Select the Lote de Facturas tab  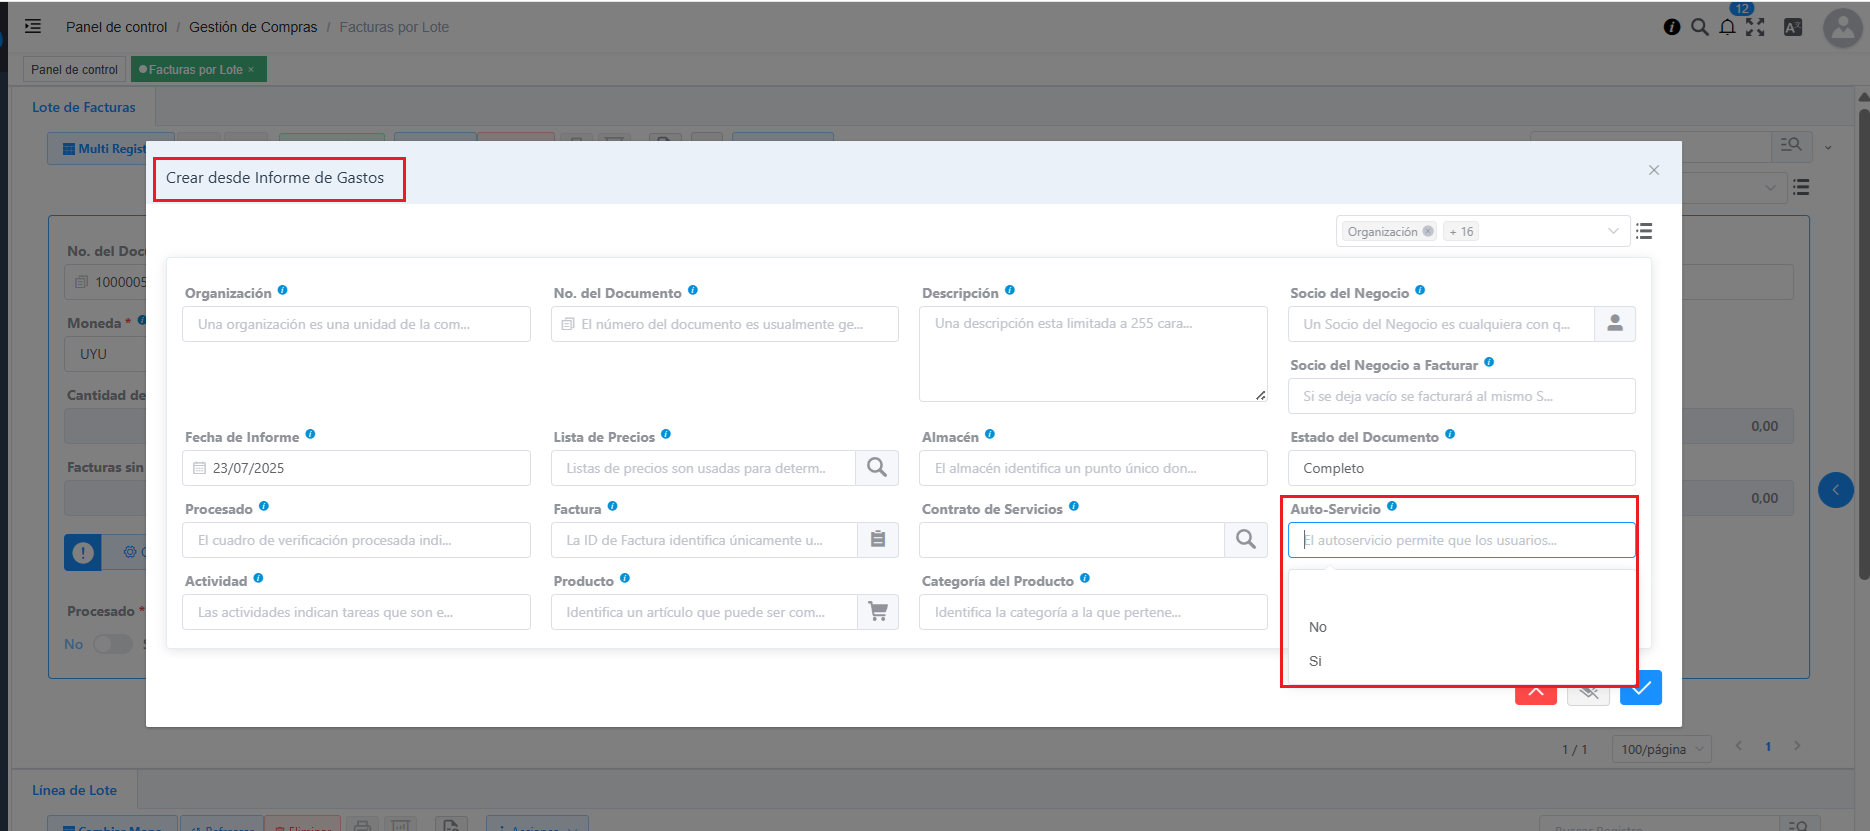pyautogui.click(x=84, y=107)
